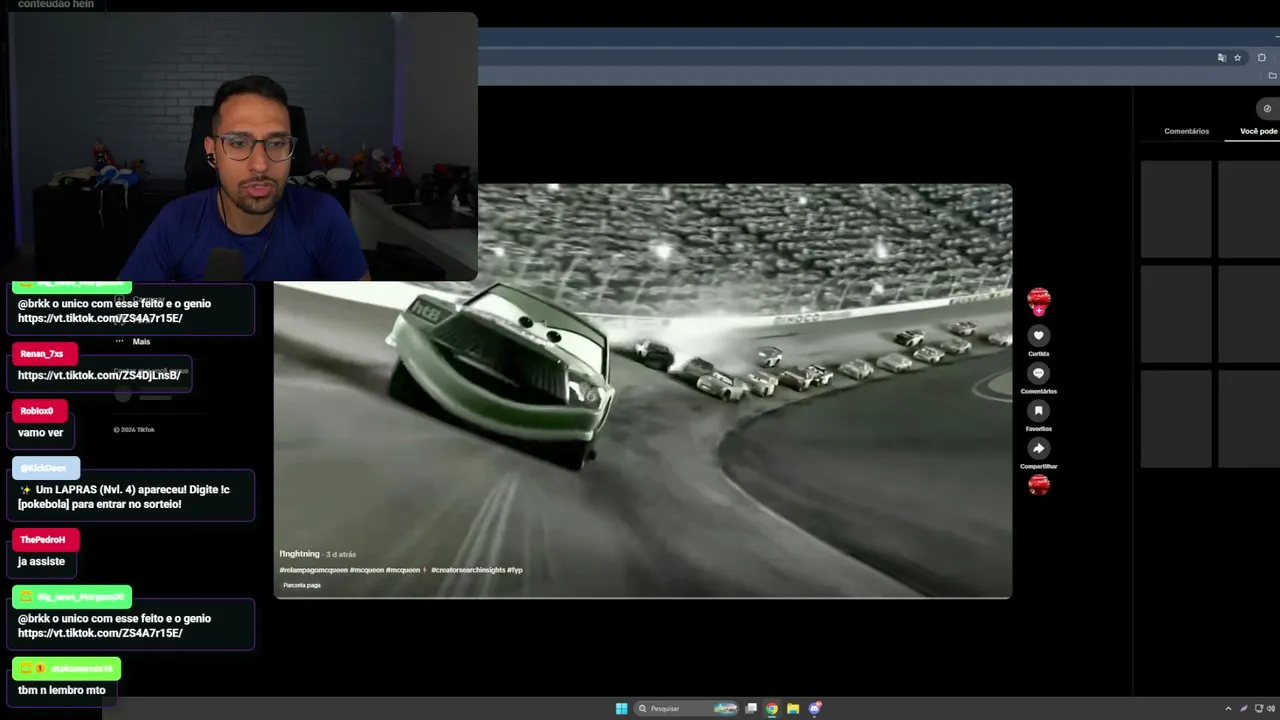The width and height of the screenshot is (1280, 720).
Task: Click the ThePedroH username badge in chat
Action: [x=43, y=540]
